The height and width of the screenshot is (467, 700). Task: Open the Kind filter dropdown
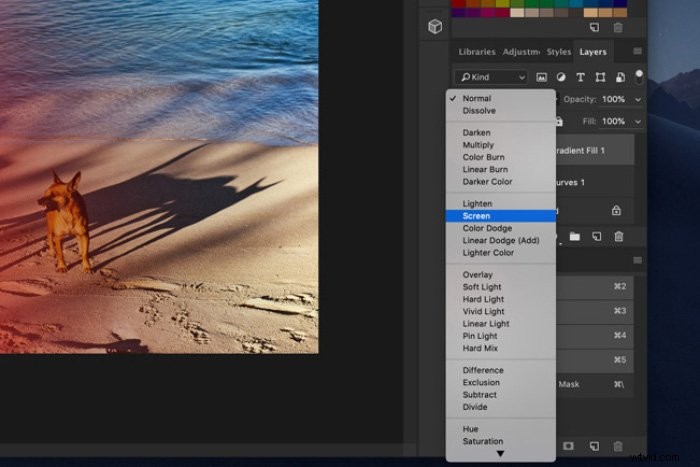coord(491,77)
